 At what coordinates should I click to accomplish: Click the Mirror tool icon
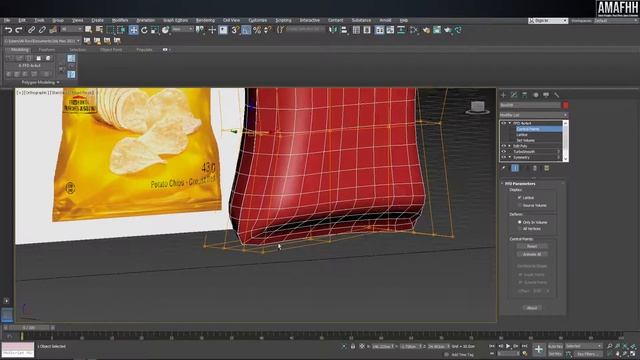(x=333, y=30)
